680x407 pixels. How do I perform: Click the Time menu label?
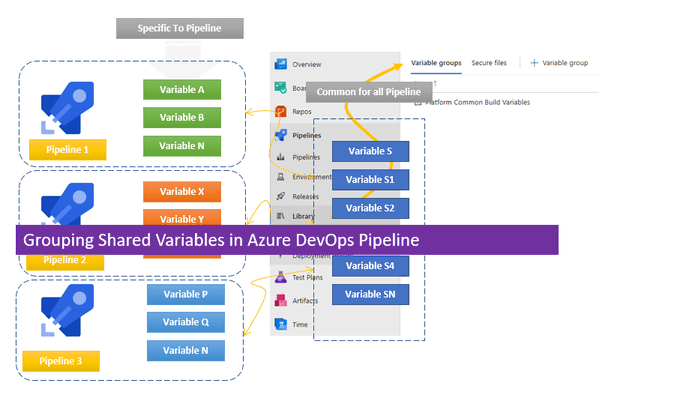tap(300, 324)
